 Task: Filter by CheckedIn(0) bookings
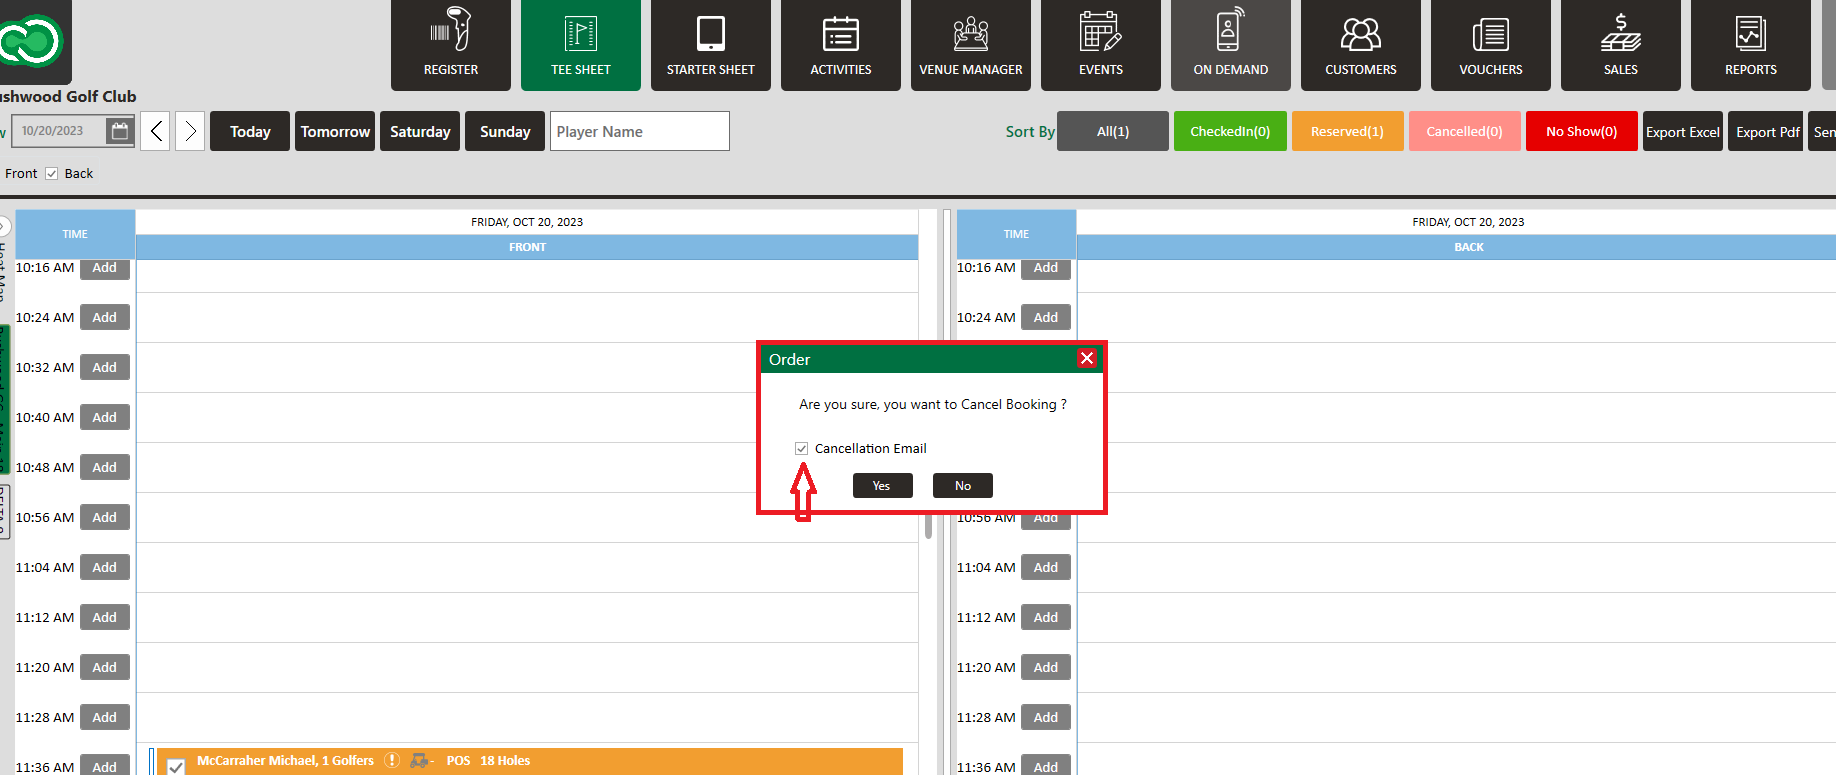pos(1230,131)
